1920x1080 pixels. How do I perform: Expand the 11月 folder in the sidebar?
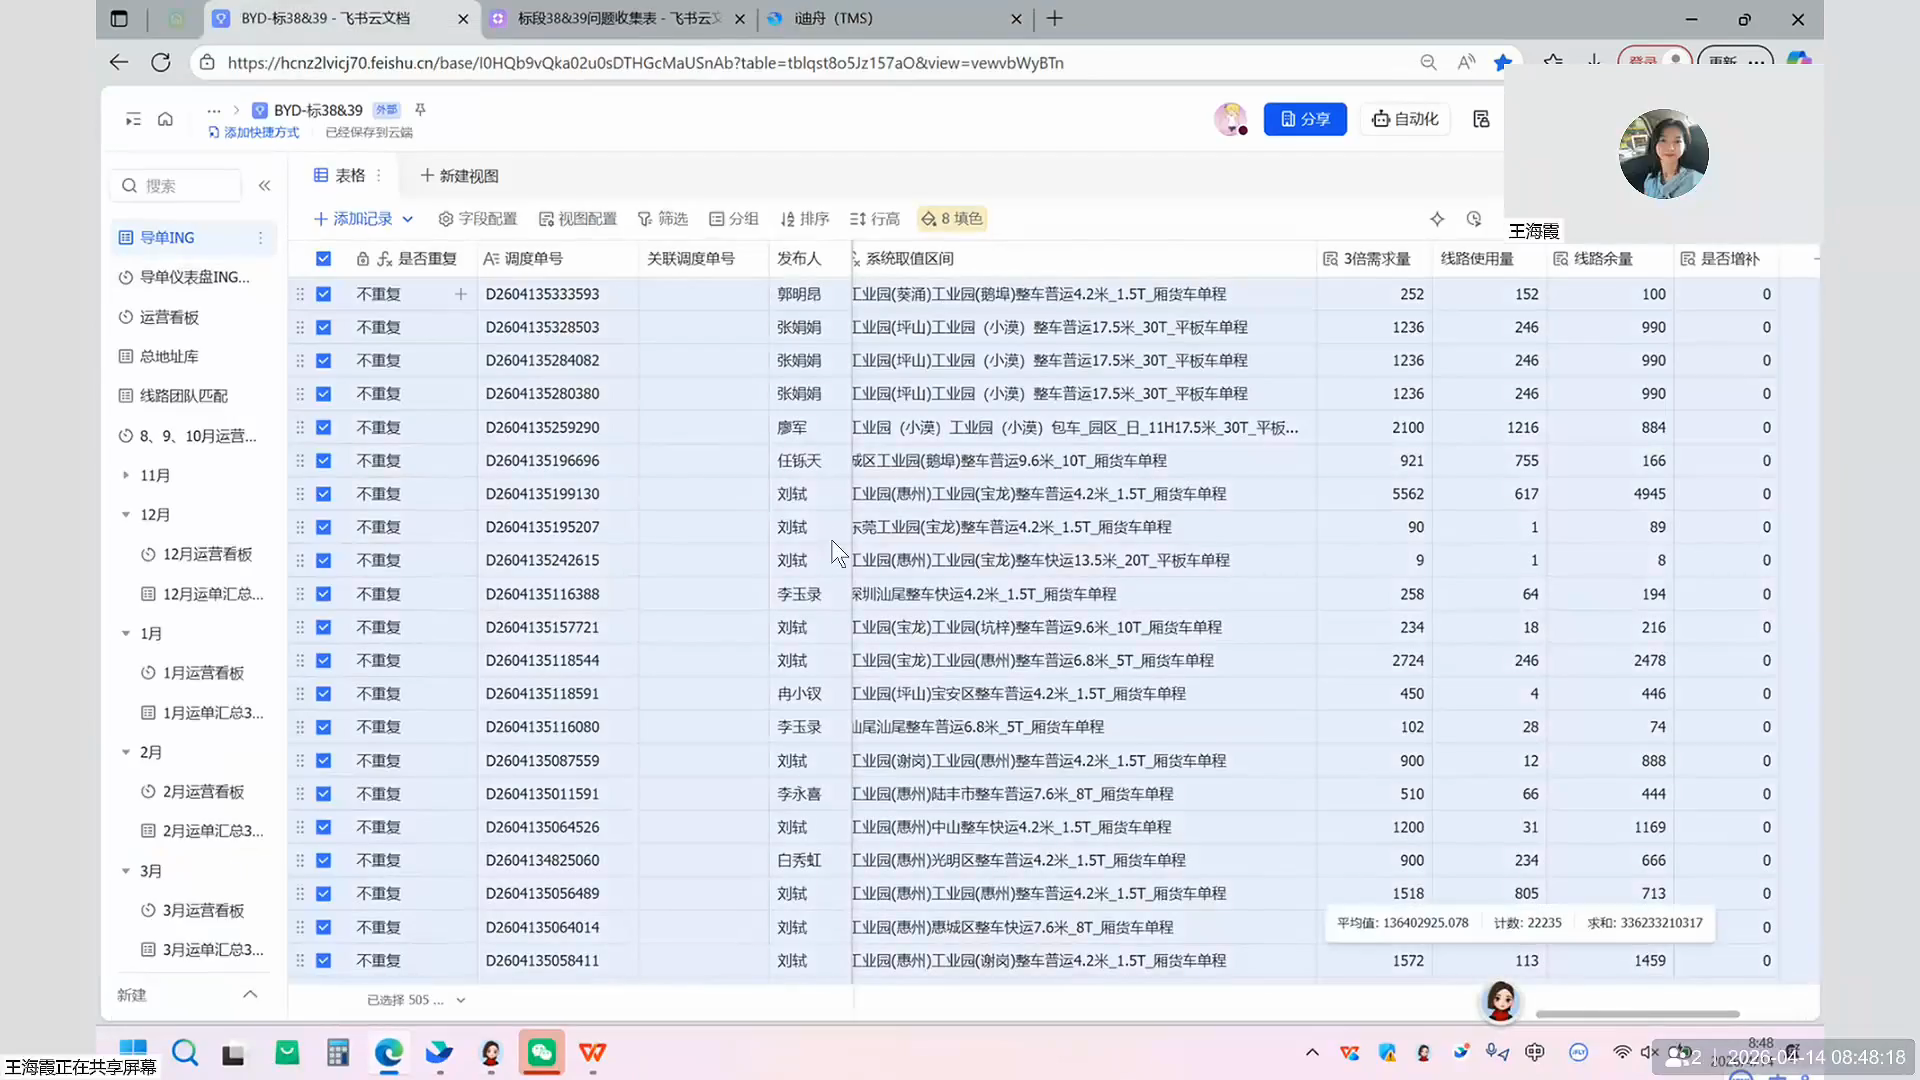coord(126,475)
